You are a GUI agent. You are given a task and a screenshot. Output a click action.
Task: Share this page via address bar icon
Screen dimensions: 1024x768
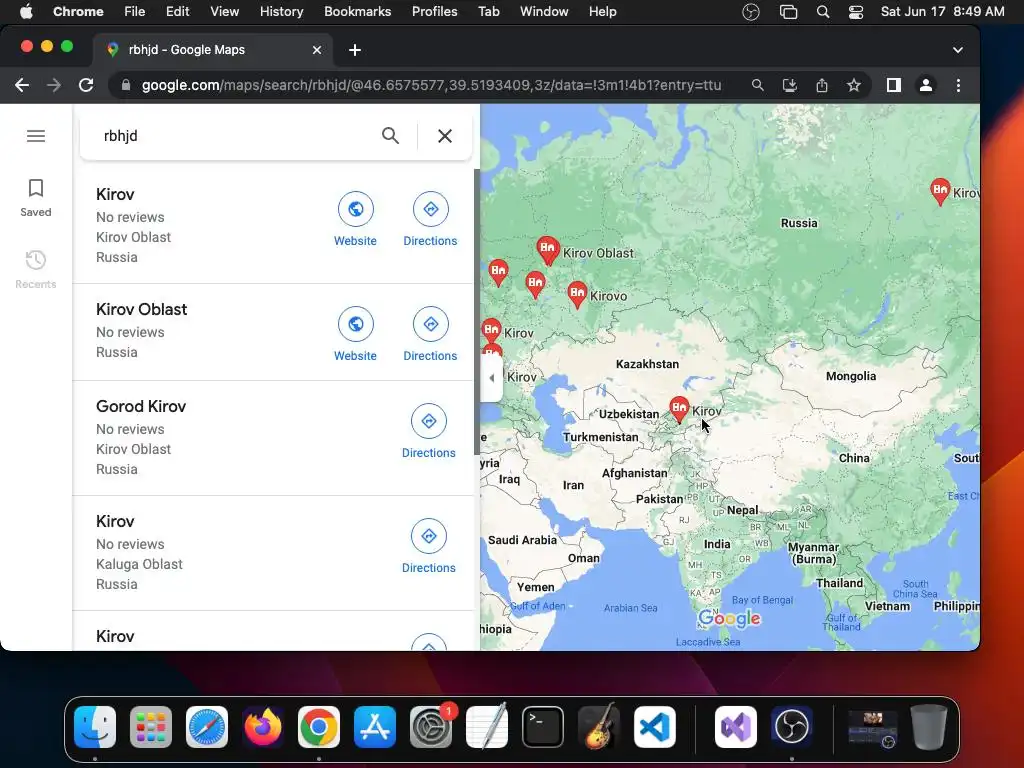pos(822,85)
